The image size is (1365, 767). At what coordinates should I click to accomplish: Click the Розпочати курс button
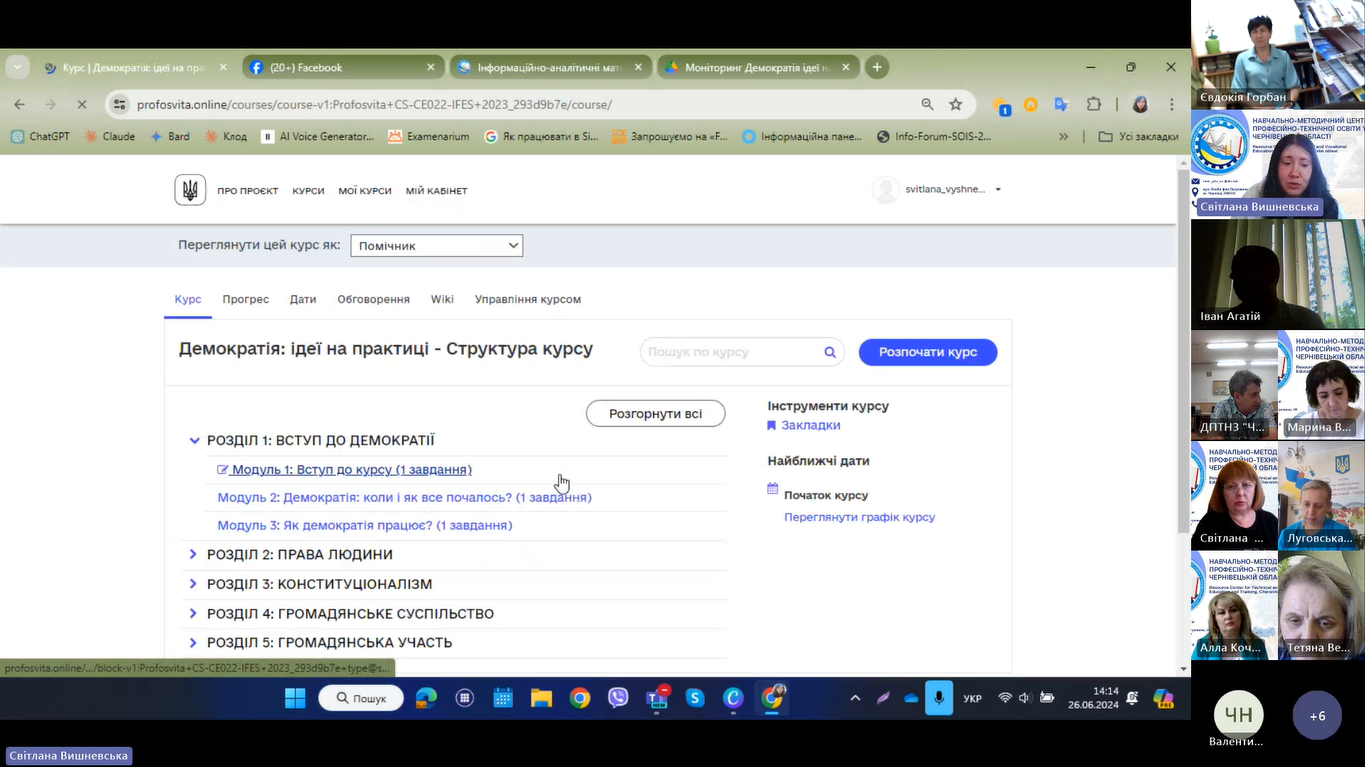927,352
